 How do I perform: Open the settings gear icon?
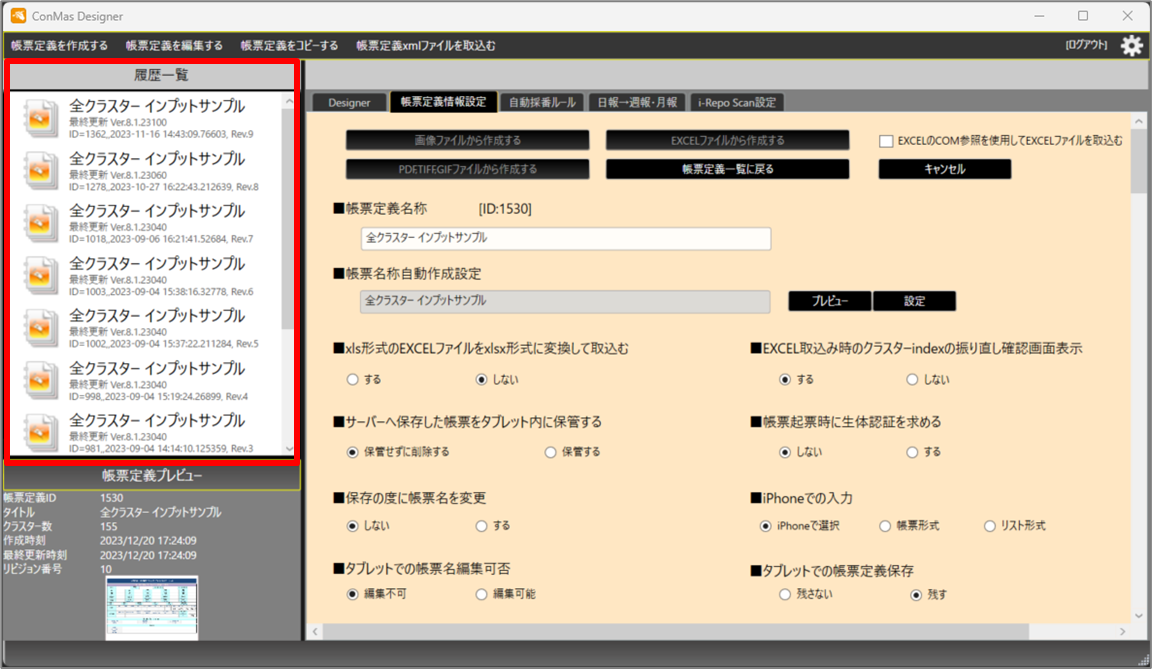1131,45
